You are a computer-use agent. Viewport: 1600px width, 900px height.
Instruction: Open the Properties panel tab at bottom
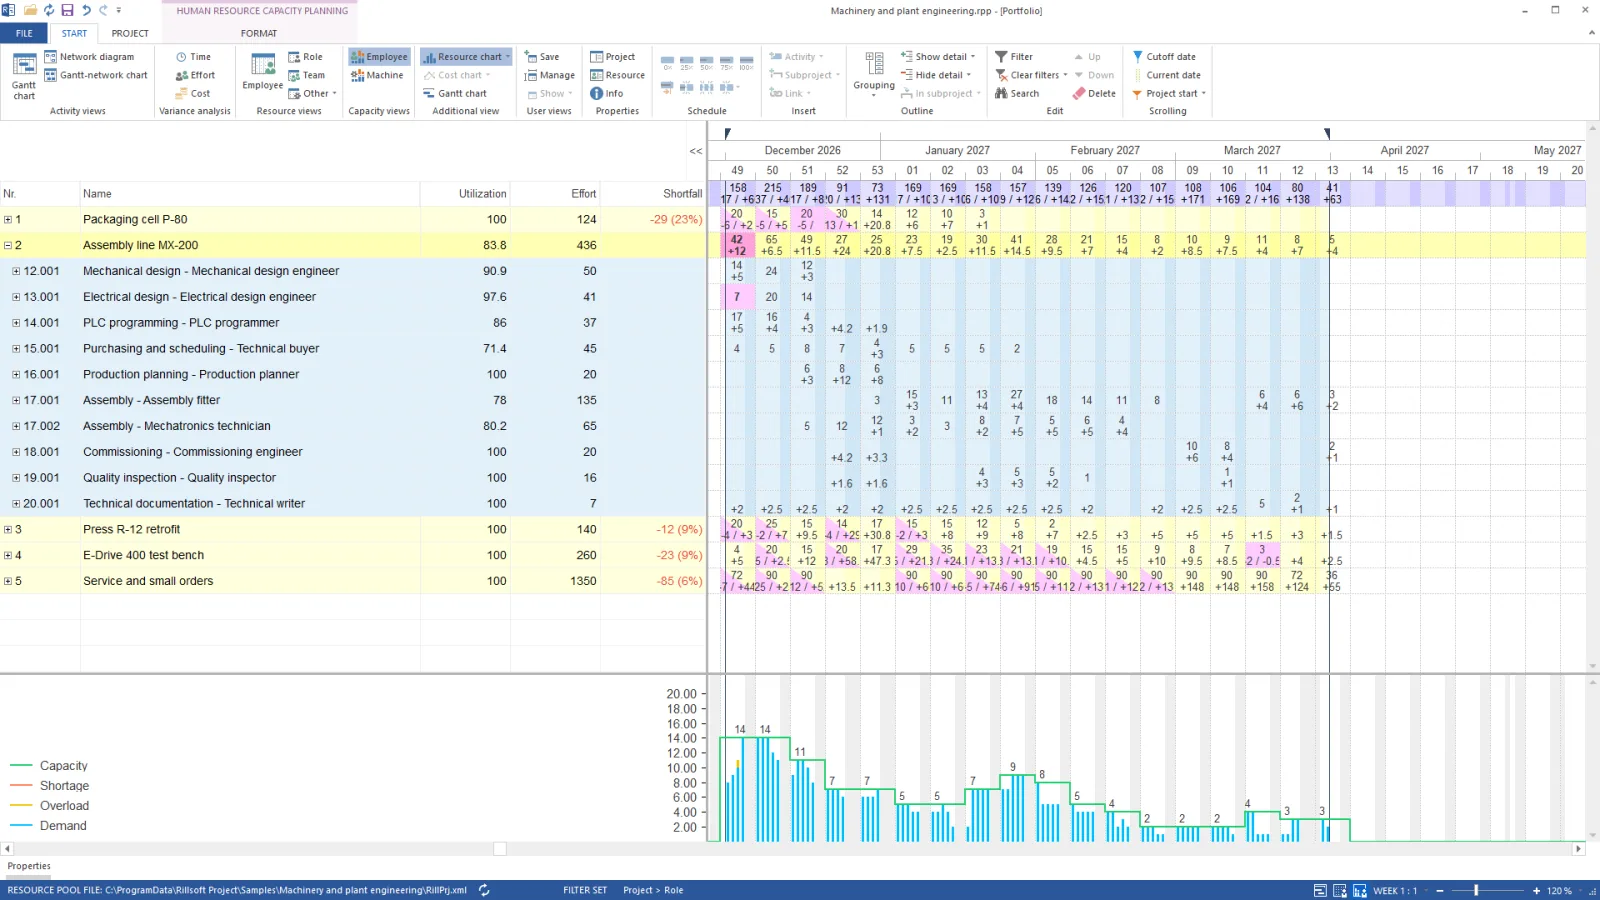coord(29,866)
